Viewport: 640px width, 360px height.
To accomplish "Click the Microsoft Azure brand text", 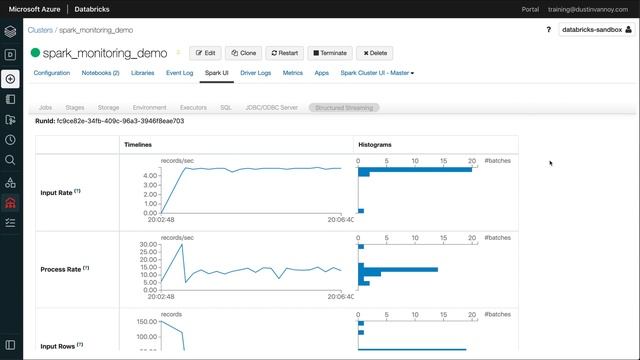I will 34,9.
